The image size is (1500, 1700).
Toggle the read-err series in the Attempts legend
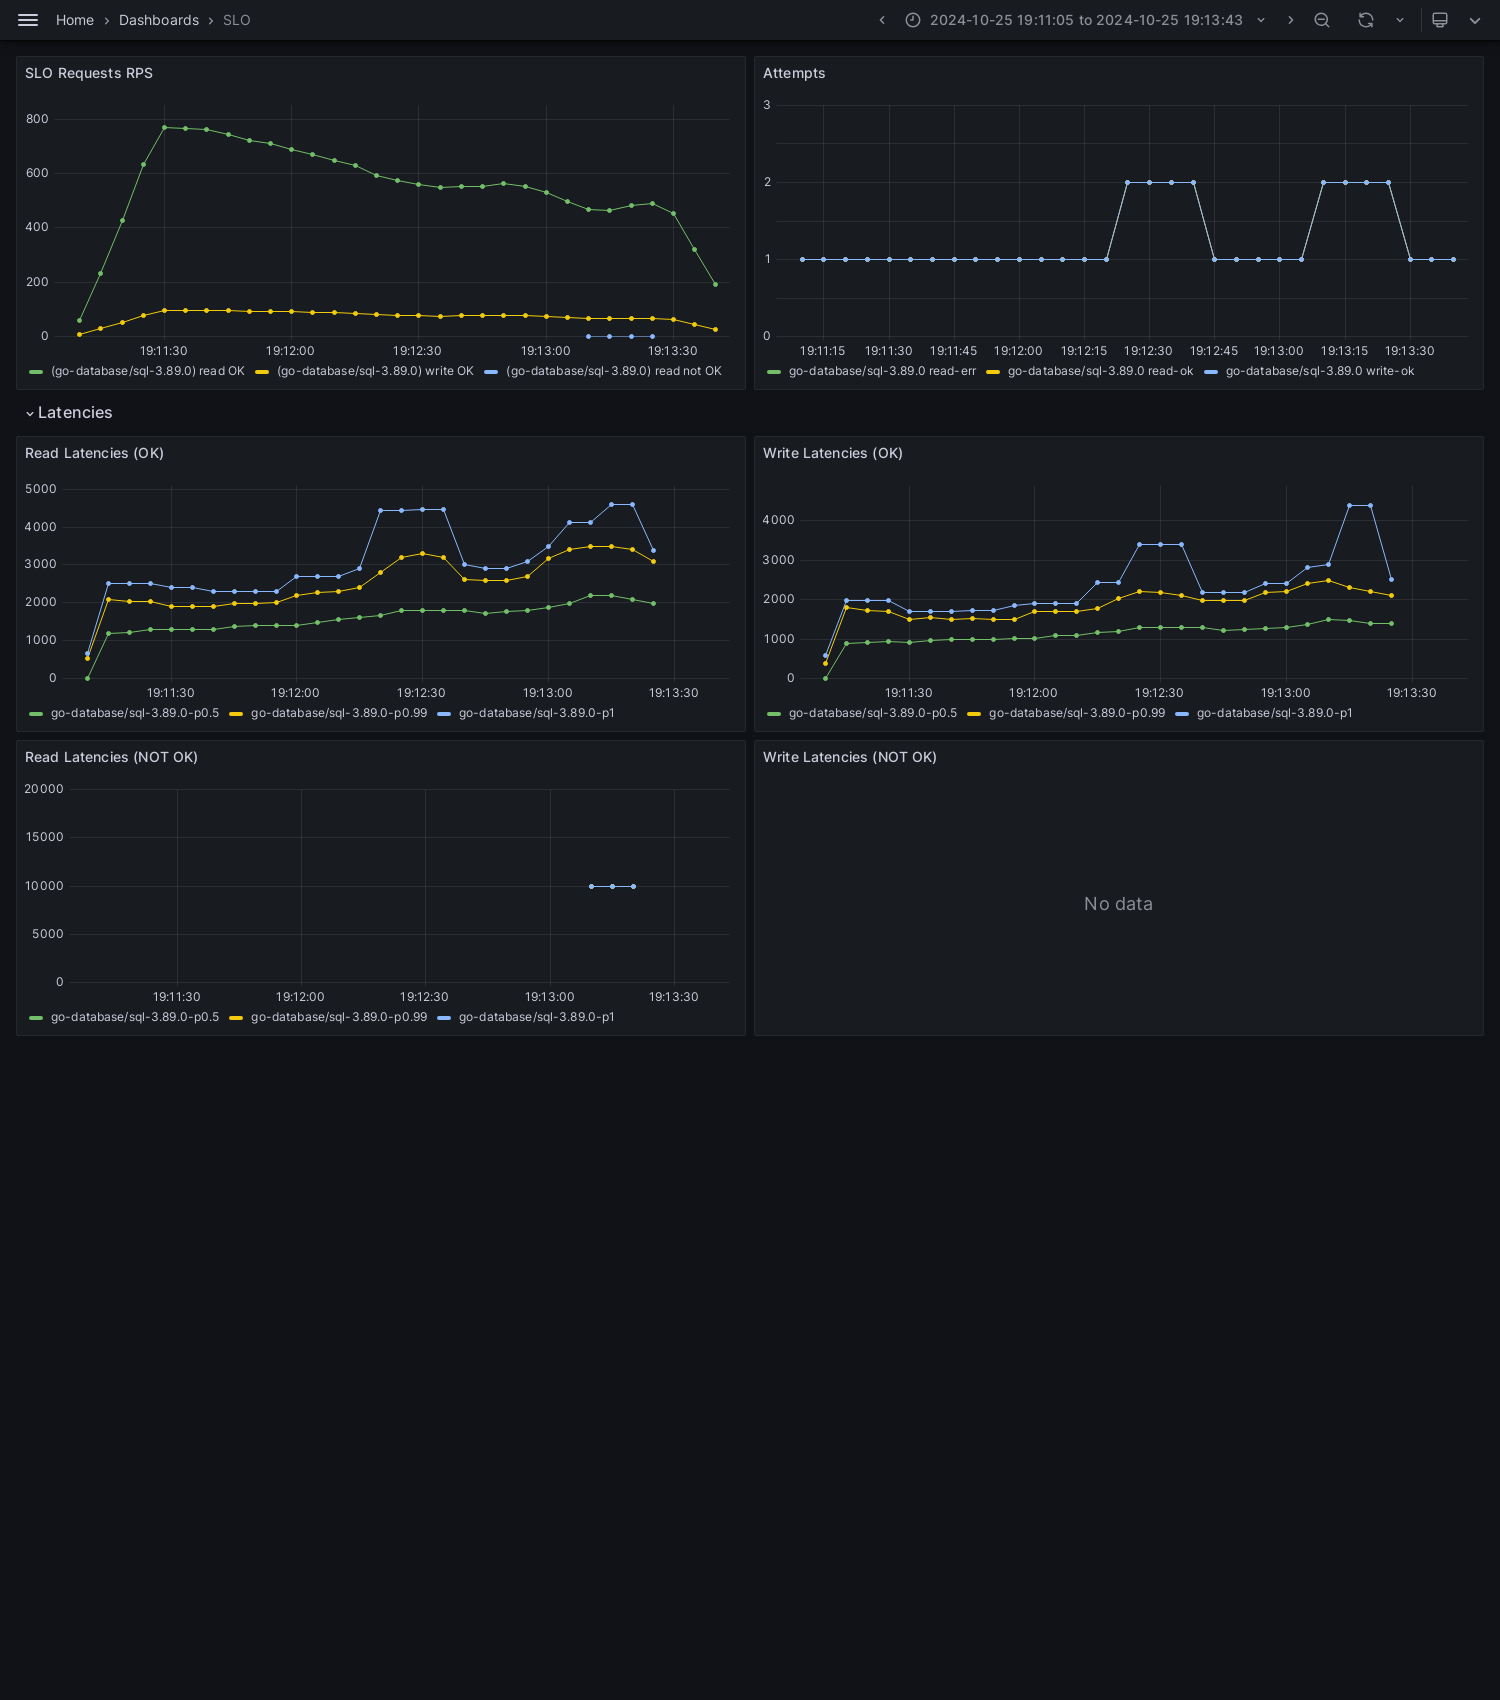(882, 371)
